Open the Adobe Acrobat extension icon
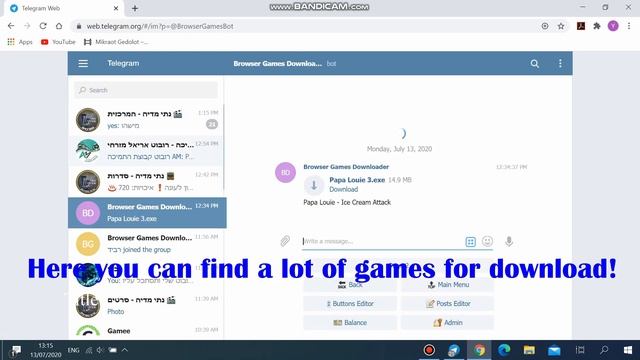 click(581, 26)
